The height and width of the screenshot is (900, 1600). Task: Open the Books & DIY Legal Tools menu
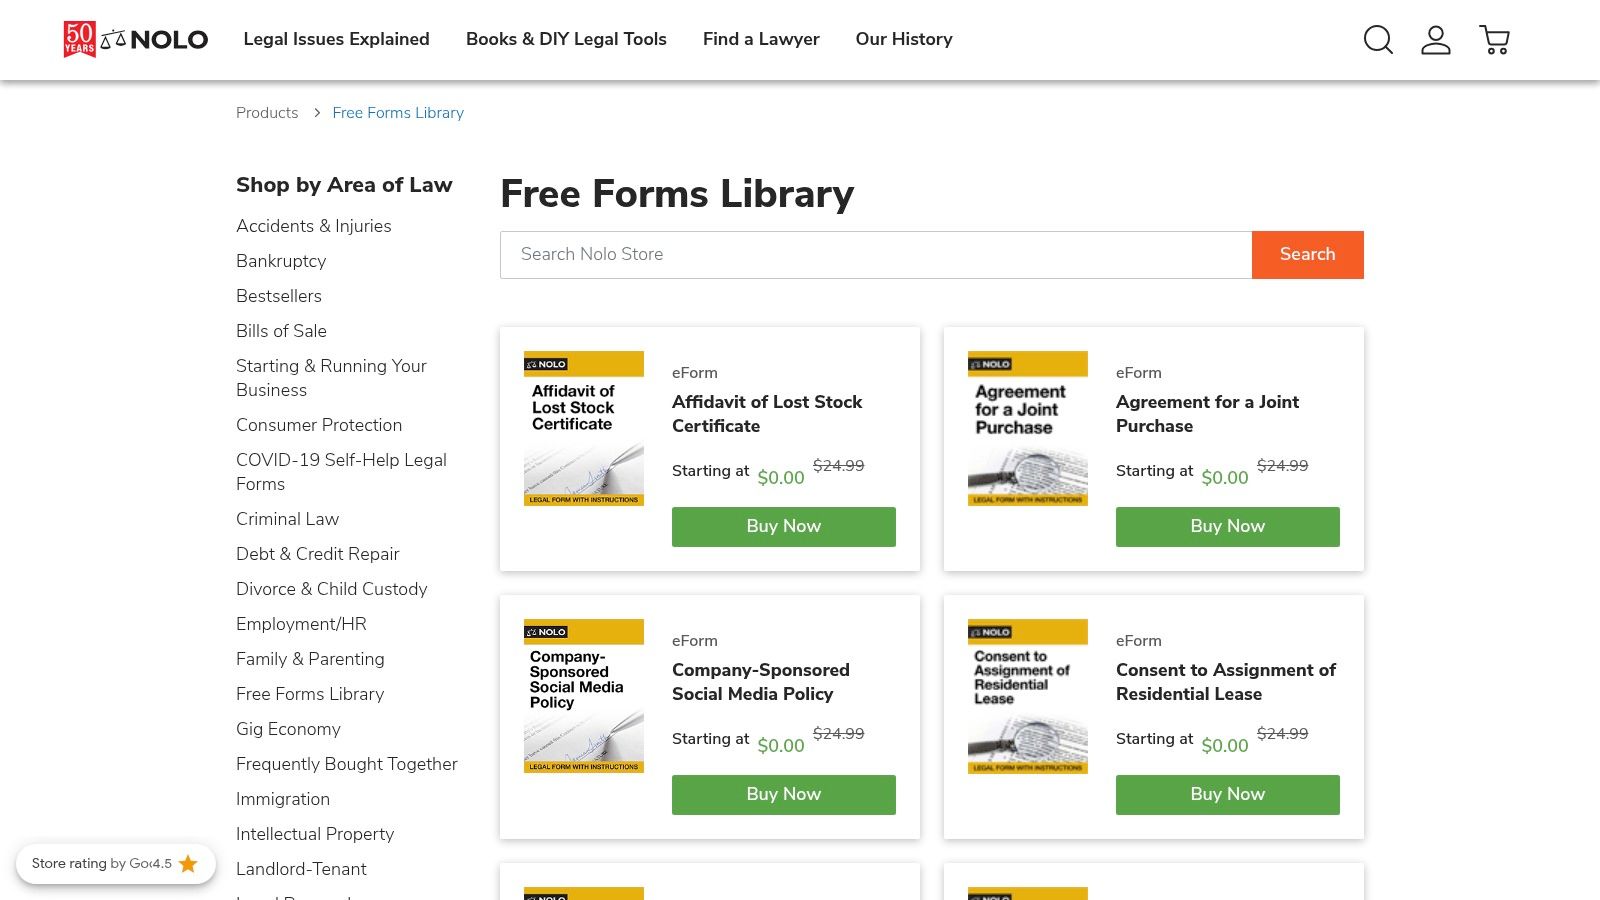pos(566,39)
